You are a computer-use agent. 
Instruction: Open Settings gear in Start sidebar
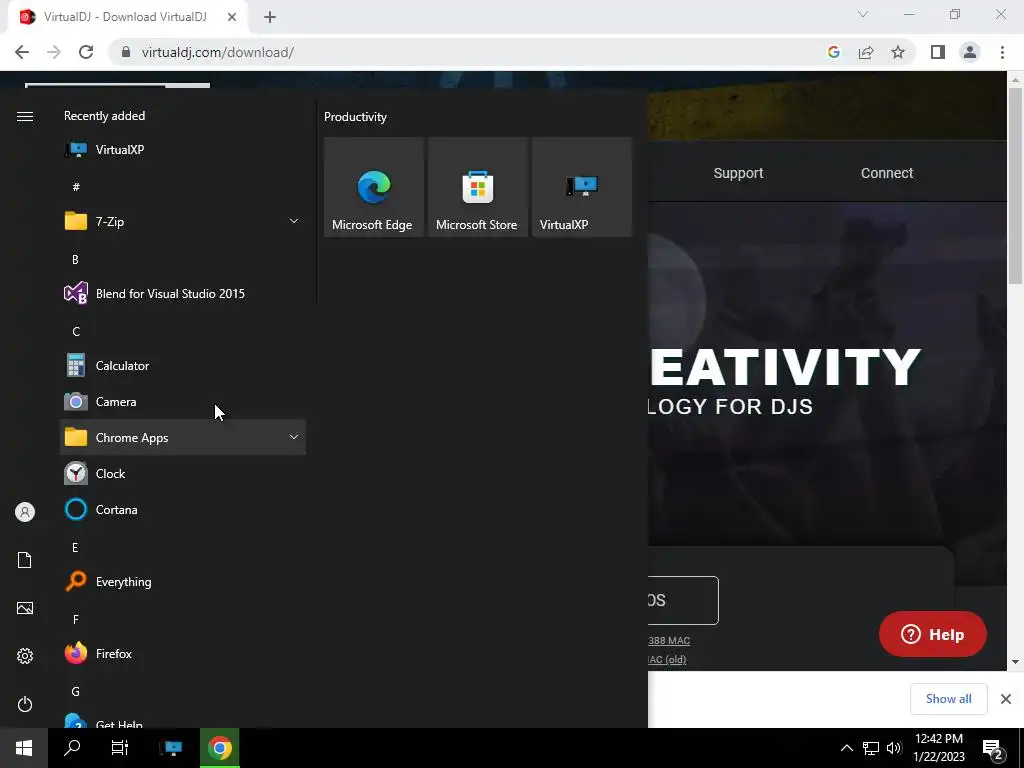pos(25,656)
